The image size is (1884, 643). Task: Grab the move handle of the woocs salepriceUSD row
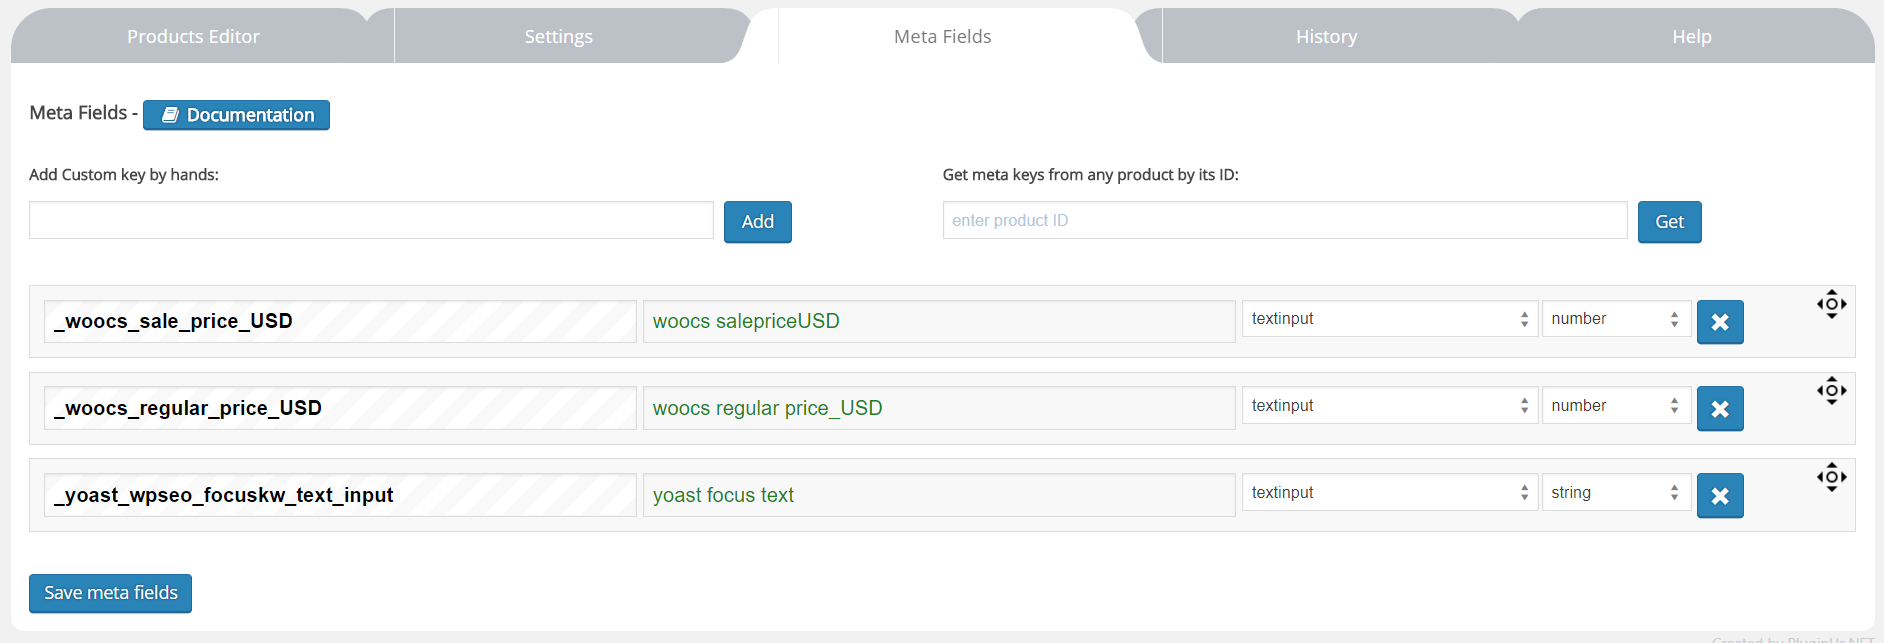(x=1831, y=305)
